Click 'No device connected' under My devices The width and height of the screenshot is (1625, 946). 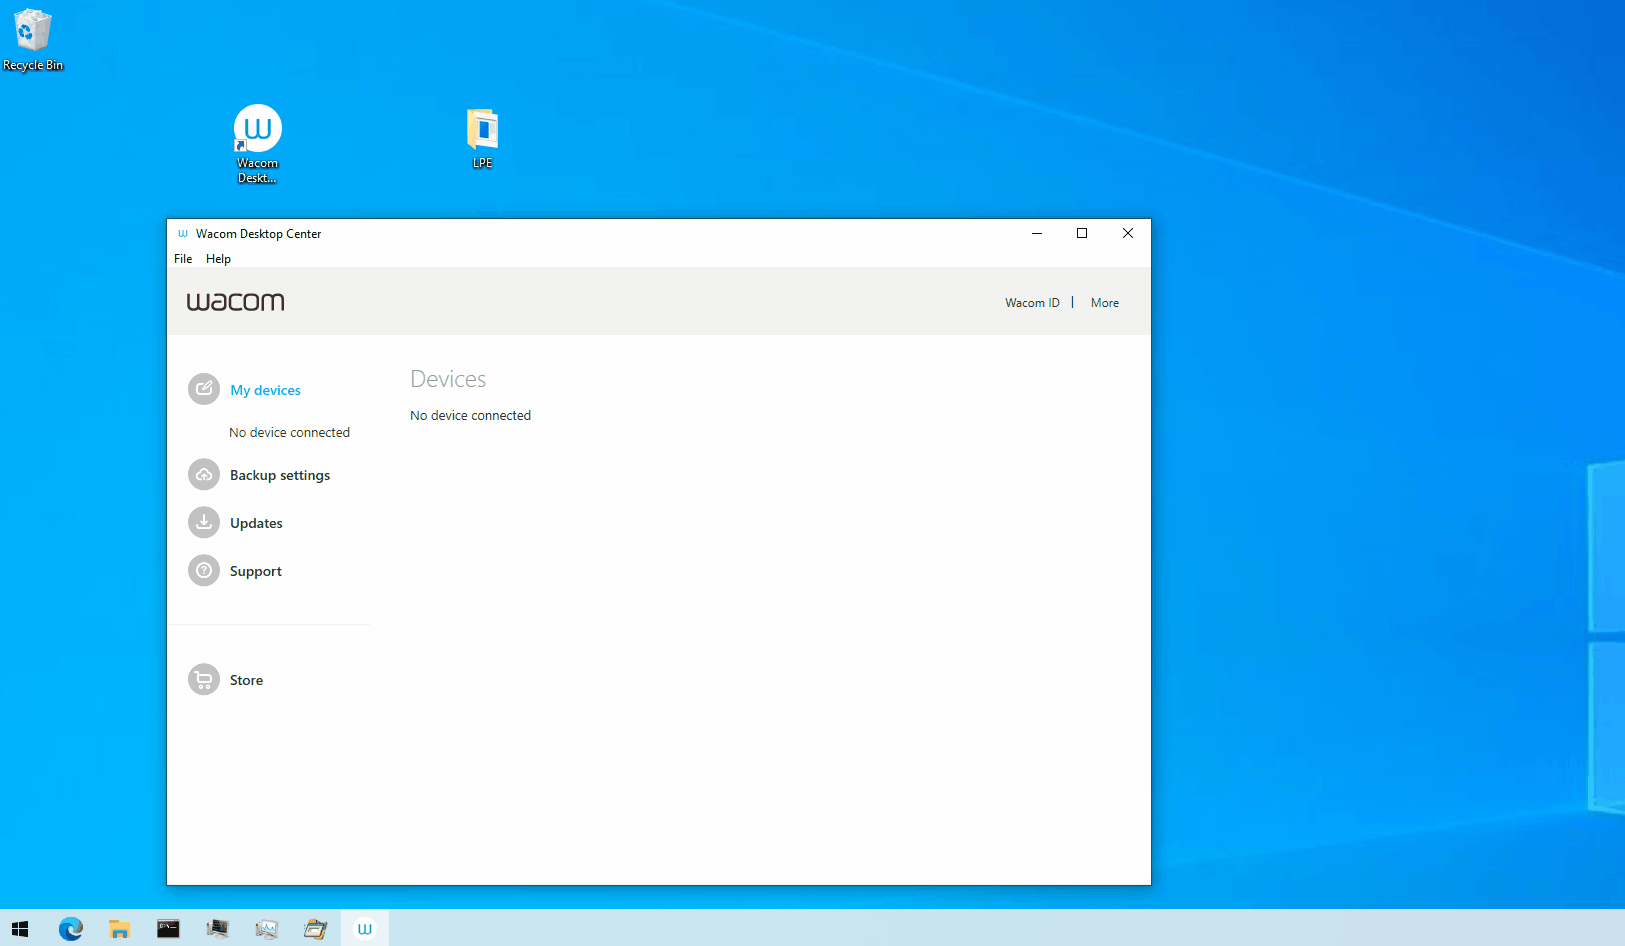pos(289,432)
